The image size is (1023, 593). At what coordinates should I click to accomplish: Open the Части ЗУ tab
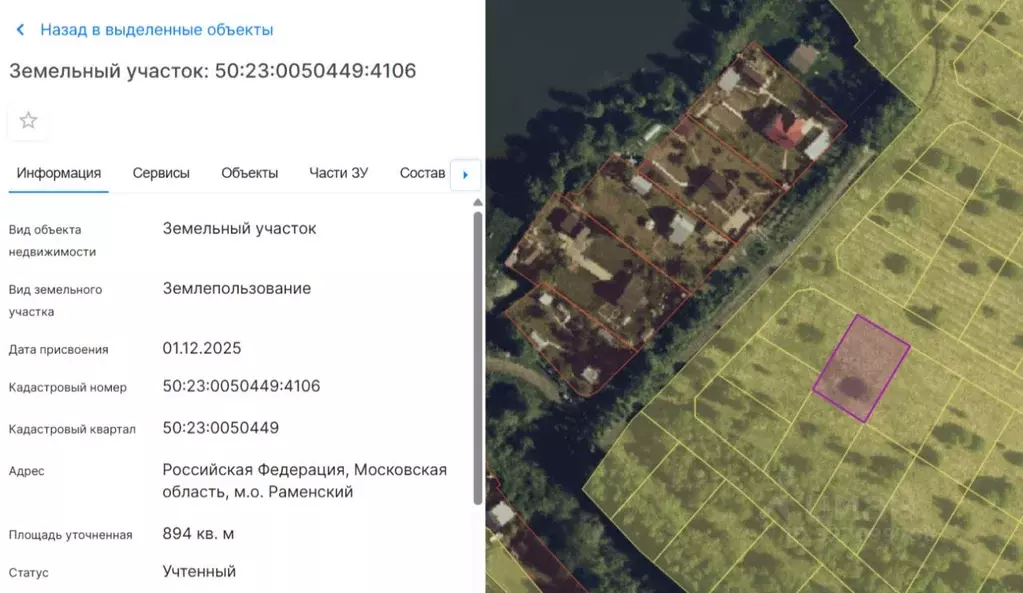tap(339, 172)
